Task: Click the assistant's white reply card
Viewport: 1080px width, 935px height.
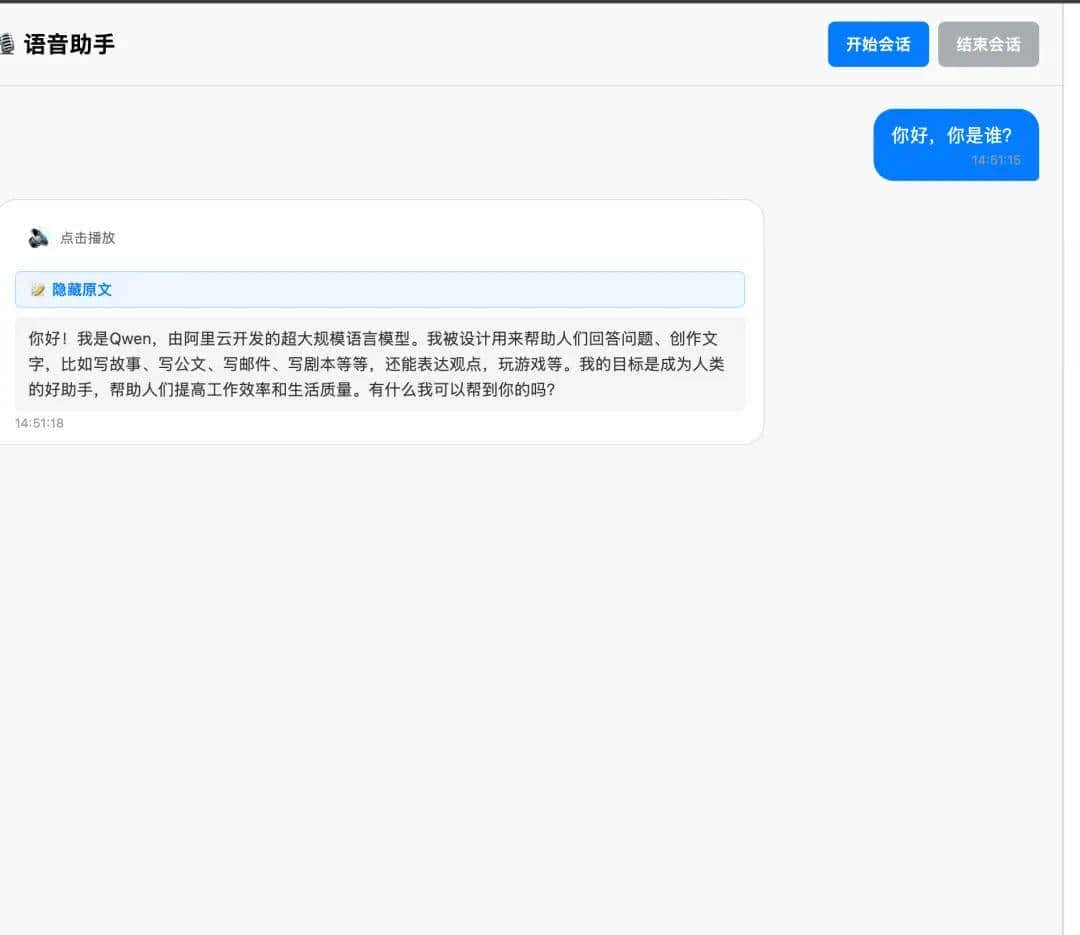Action: [x=380, y=320]
